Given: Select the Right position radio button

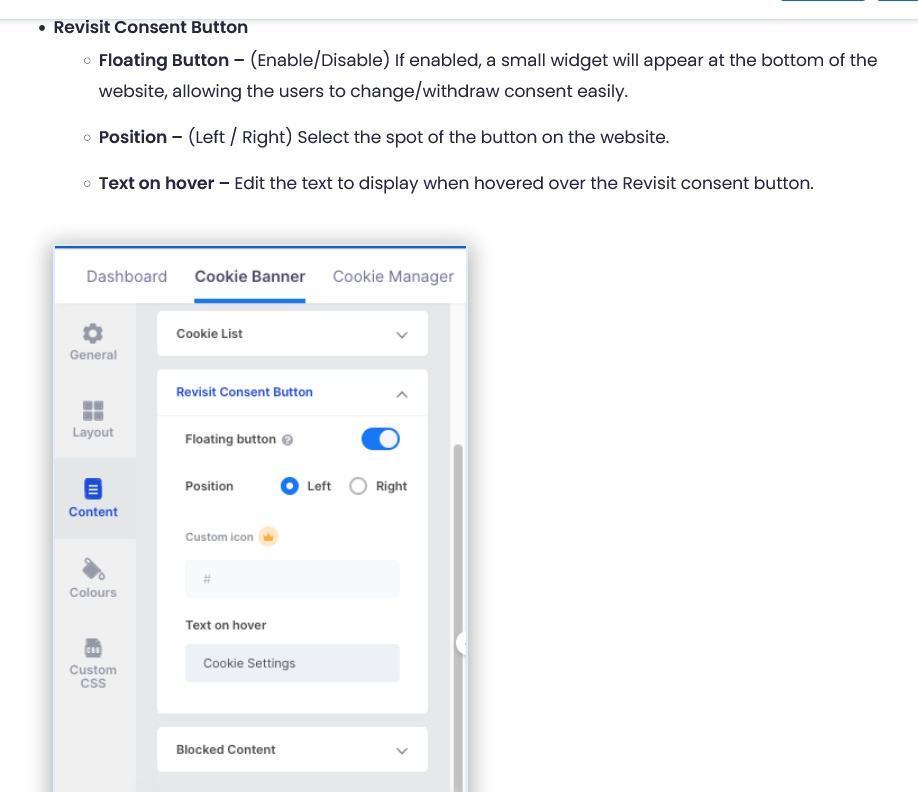Looking at the screenshot, I should click(358, 486).
